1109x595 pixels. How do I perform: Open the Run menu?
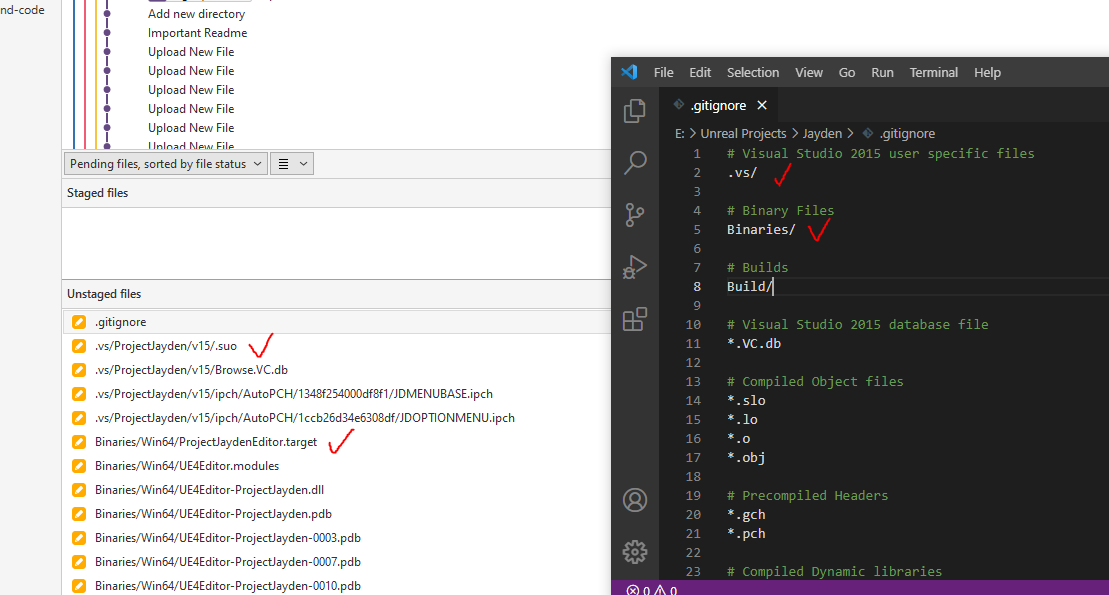click(882, 73)
